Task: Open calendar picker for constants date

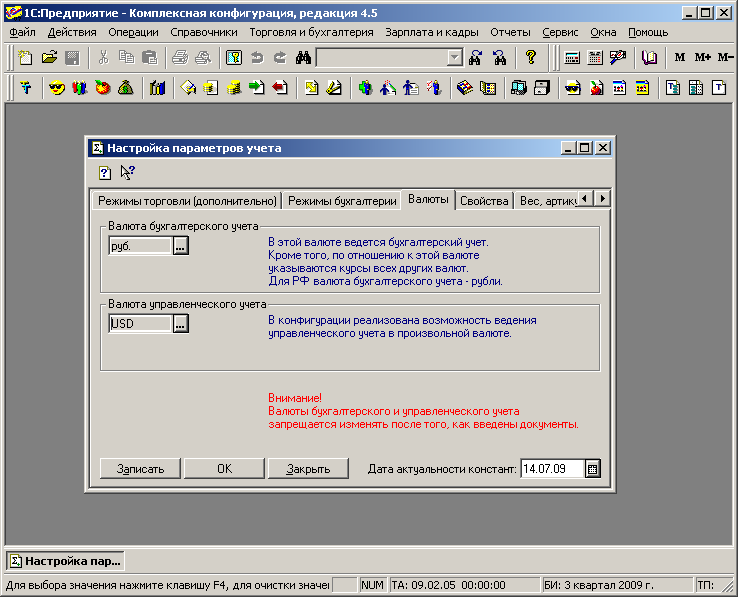Action: click(x=593, y=468)
